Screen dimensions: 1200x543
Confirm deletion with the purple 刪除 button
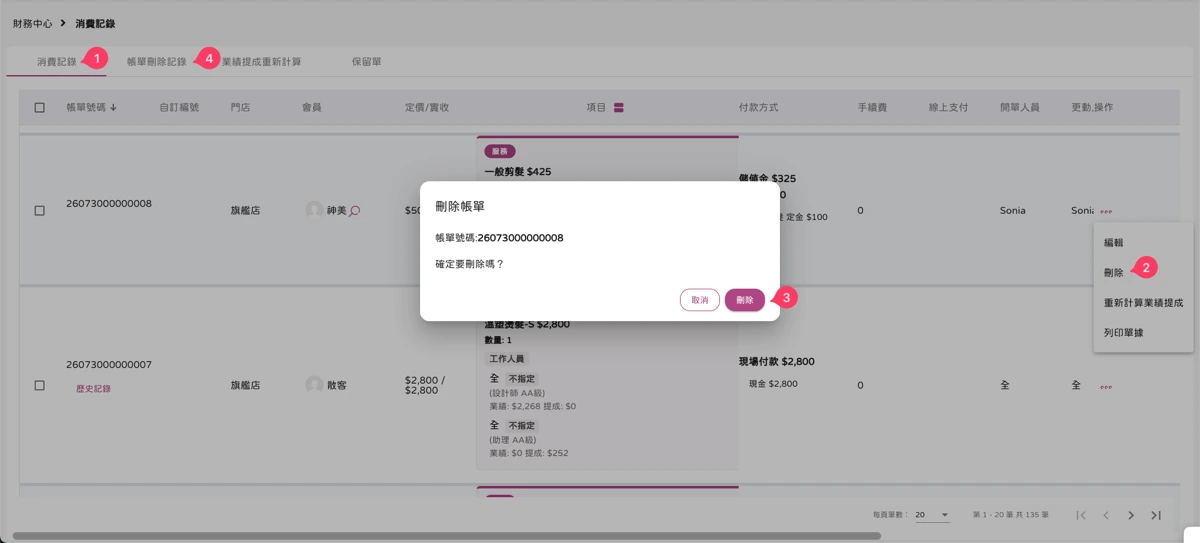coord(745,300)
